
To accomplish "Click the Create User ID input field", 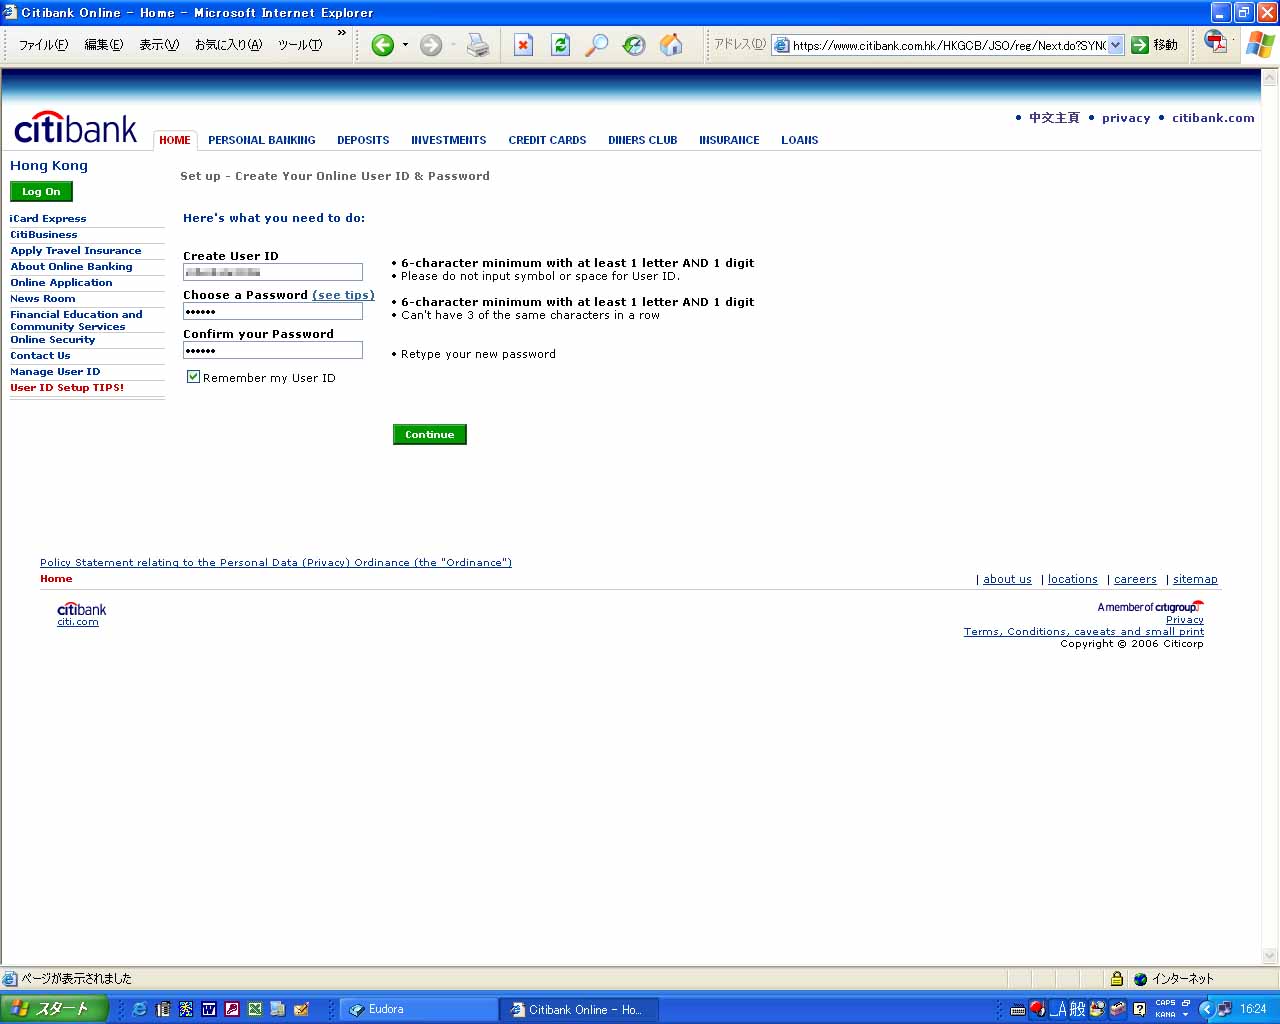I will point(273,272).
